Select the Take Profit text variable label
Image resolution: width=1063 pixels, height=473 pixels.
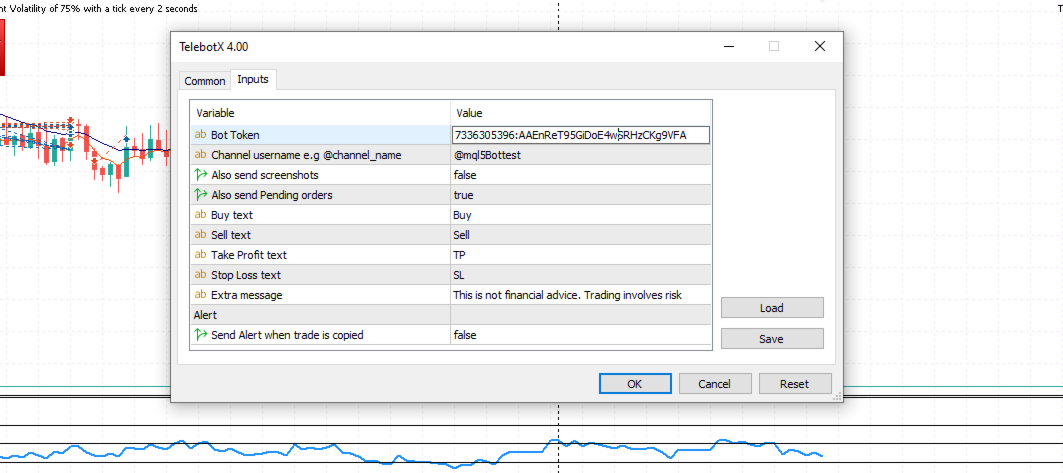click(x=249, y=255)
